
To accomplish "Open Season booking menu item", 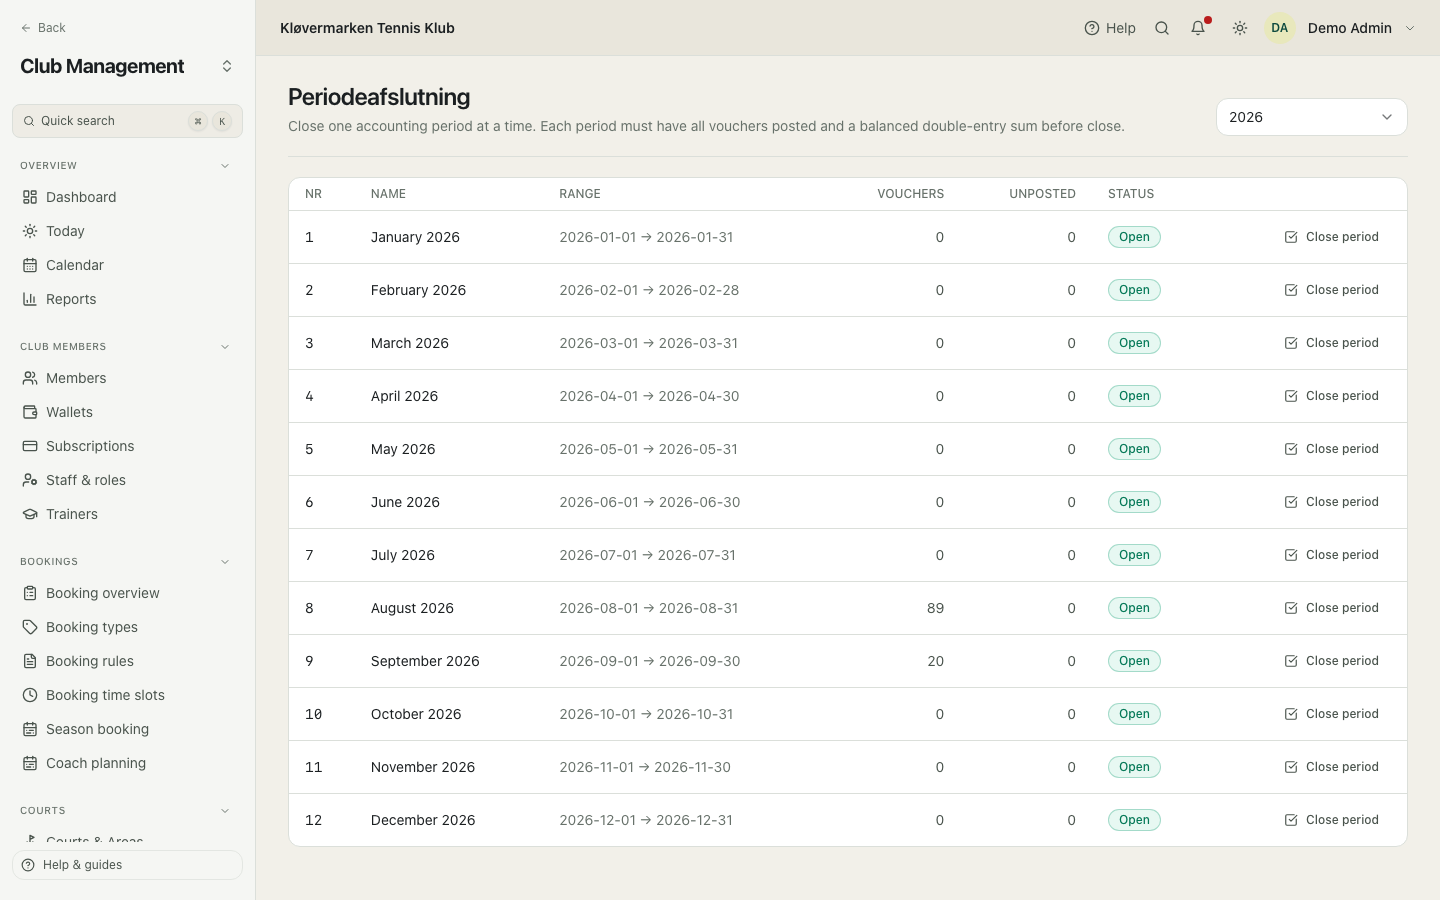I will [127, 729].
